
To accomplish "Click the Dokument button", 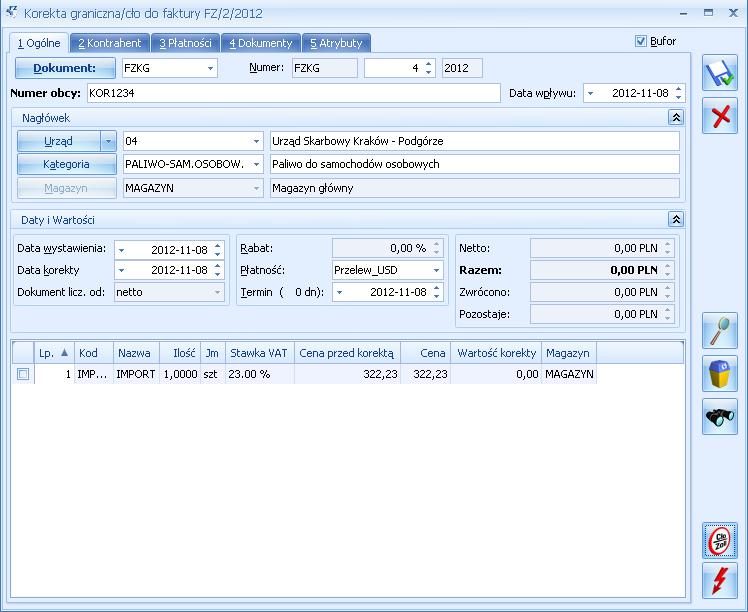I will tap(65, 68).
